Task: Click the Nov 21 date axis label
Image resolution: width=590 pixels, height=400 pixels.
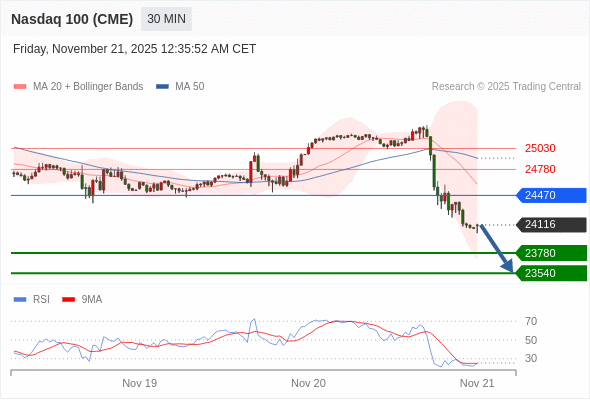Action: point(477,383)
